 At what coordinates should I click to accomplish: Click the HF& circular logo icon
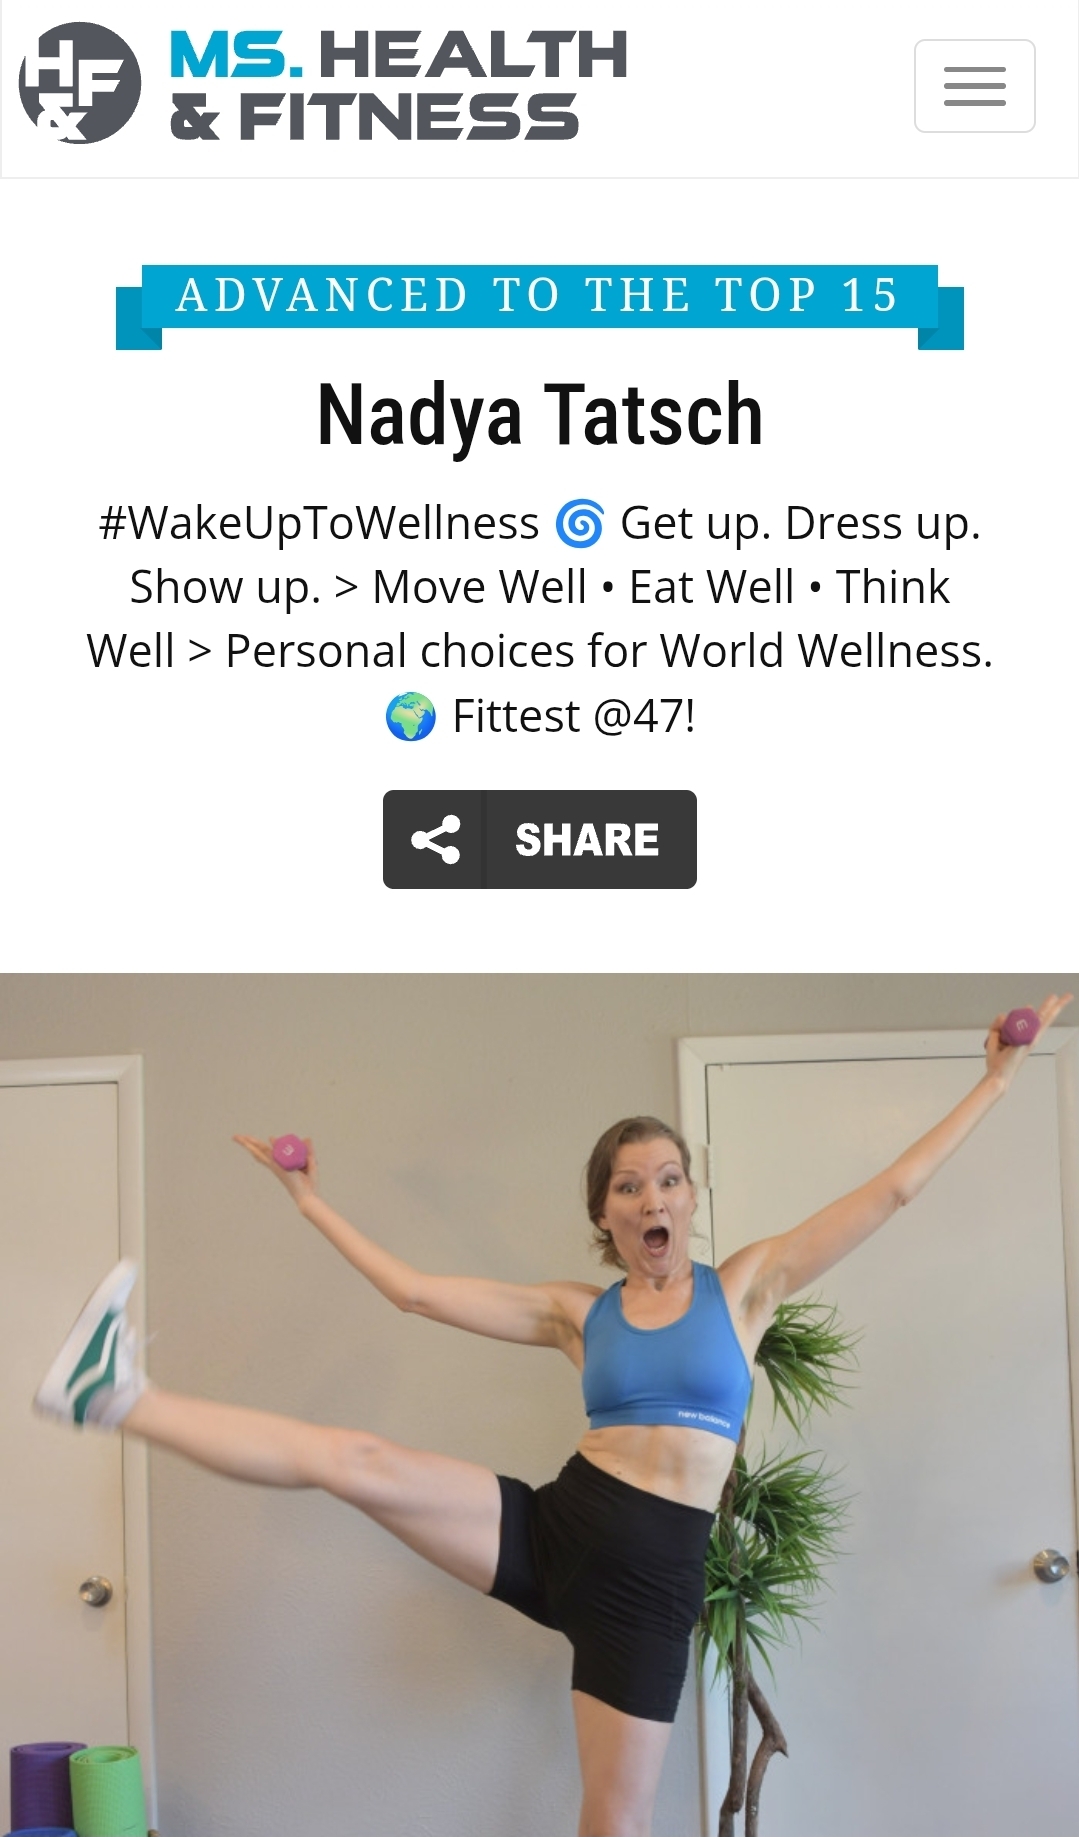click(80, 83)
